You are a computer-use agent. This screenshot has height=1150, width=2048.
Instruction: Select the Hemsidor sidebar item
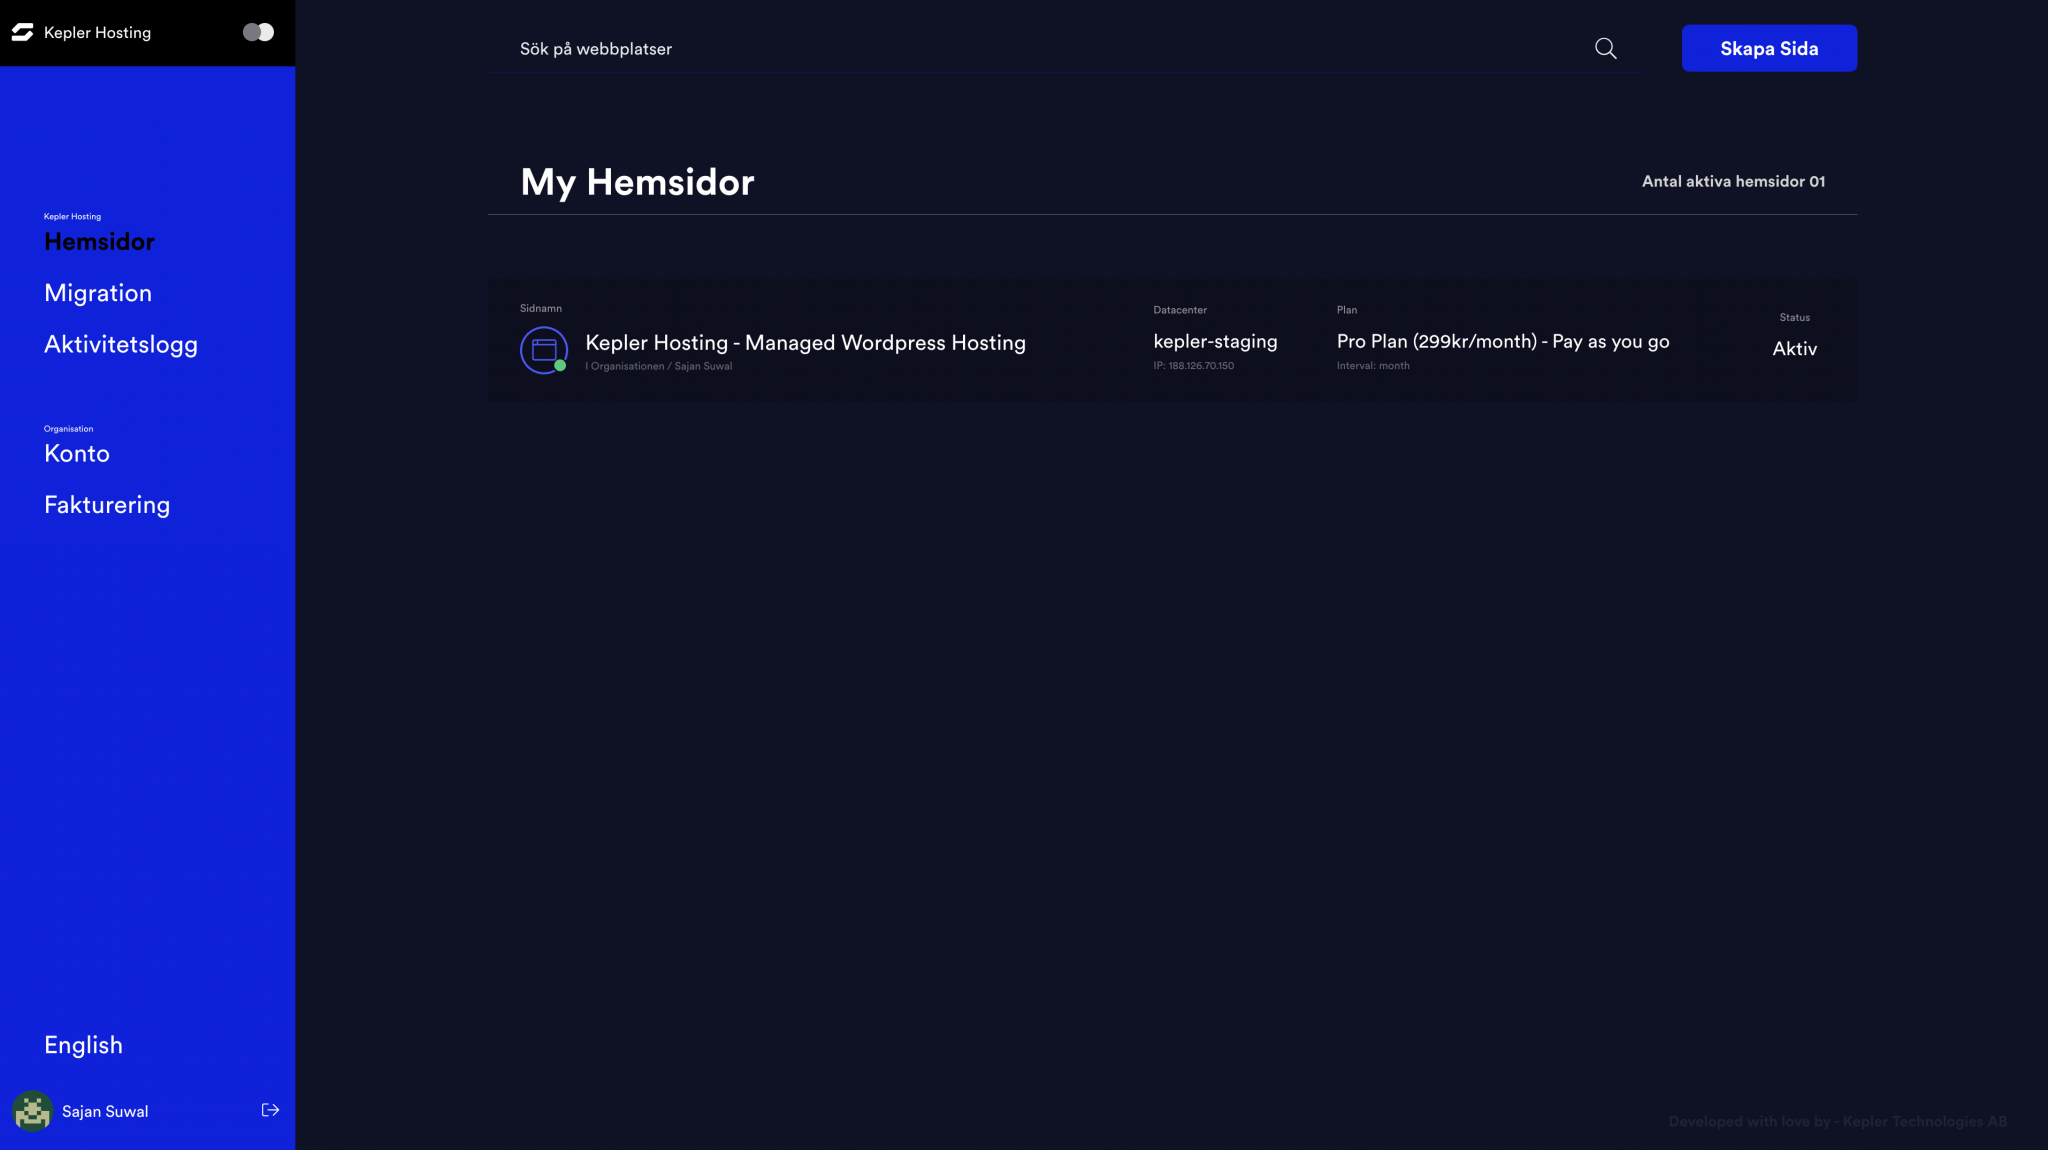coord(99,241)
